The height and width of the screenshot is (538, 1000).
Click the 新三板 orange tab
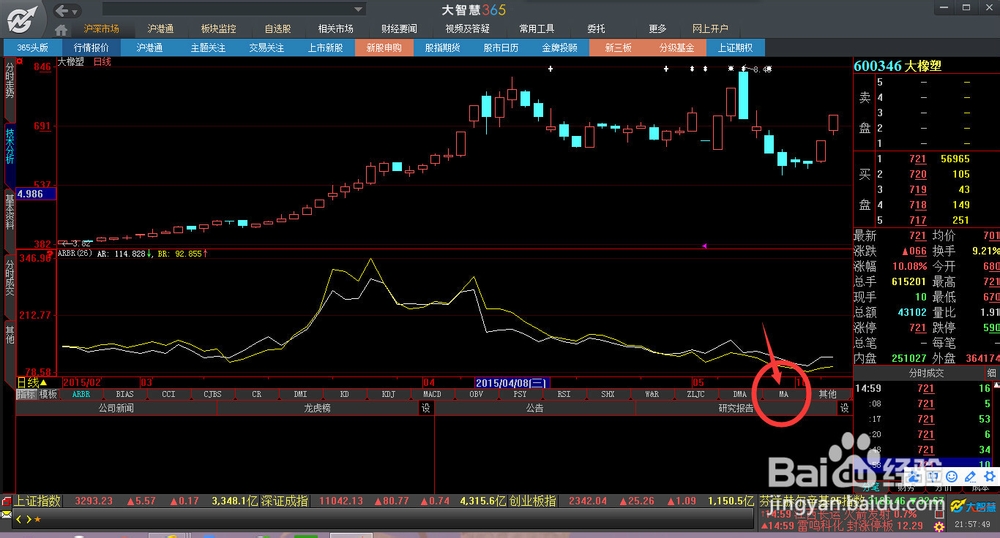(x=618, y=48)
